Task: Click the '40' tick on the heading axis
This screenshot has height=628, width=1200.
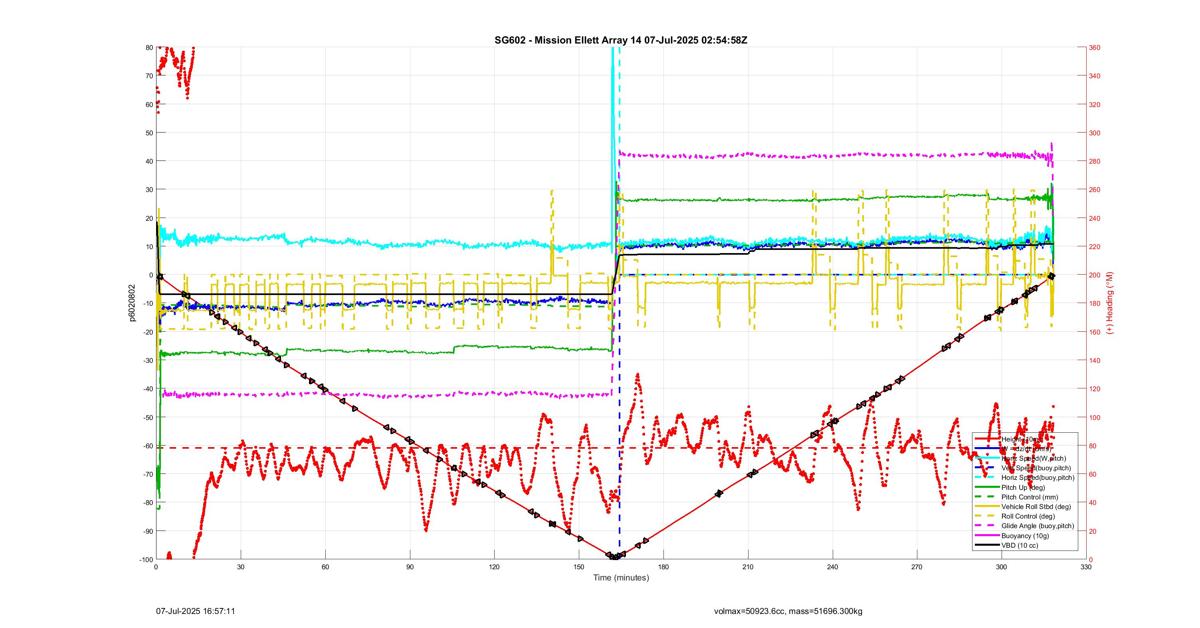Action: pyautogui.click(x=1093, y=502)
